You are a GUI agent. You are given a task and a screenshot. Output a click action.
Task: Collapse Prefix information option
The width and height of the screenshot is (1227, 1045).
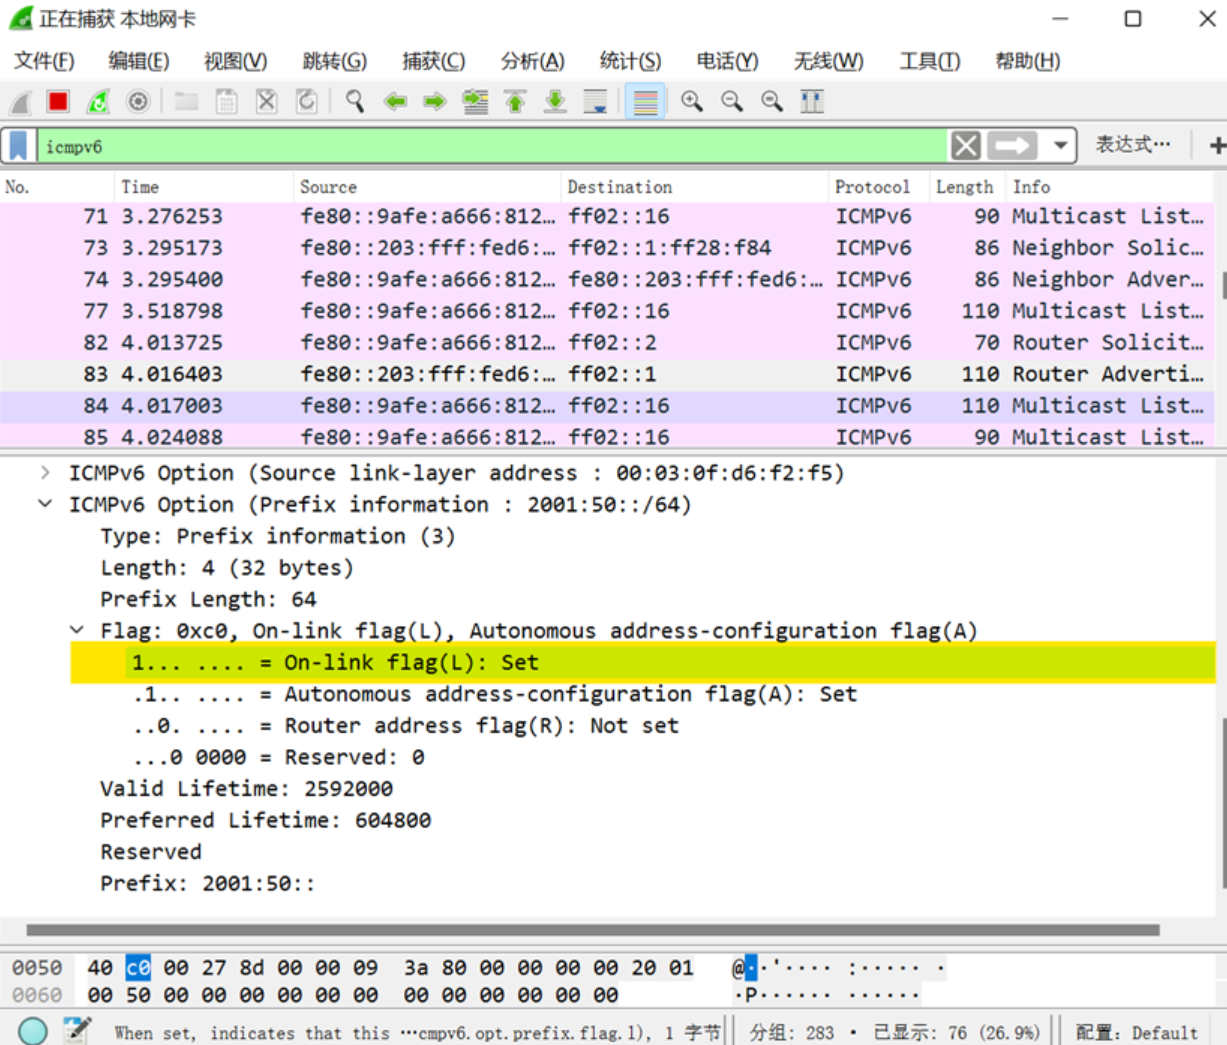(x=45, y=504)
